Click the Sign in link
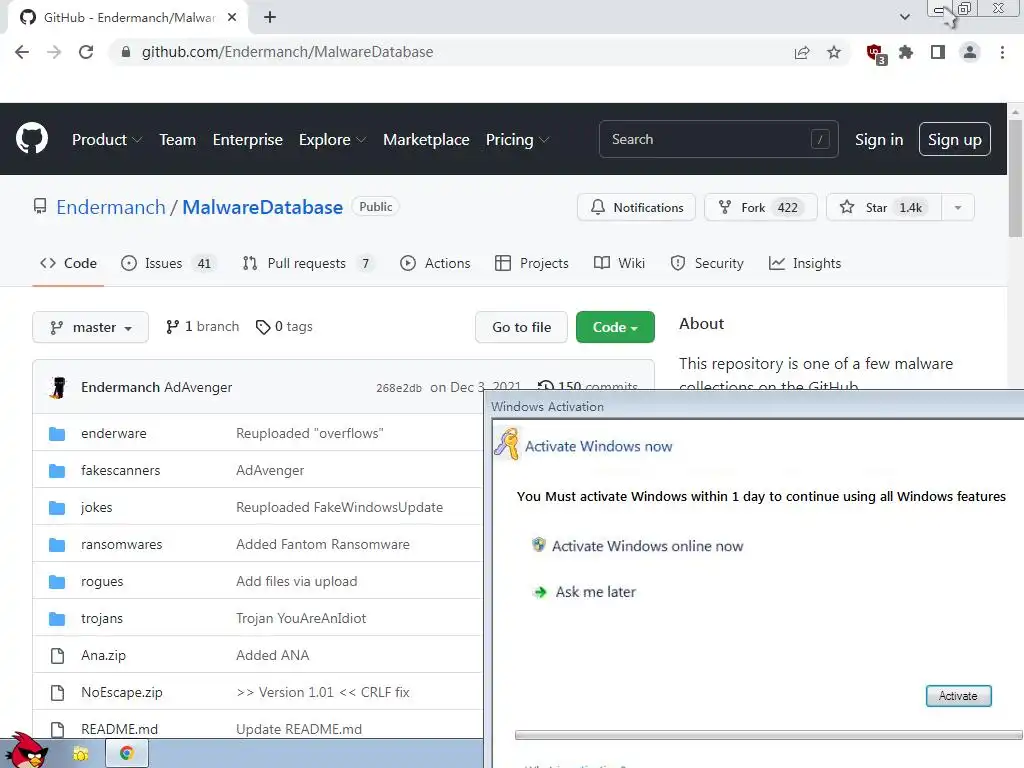The height and width of the screenshot is (768, 1024). (x=879, y=140)
